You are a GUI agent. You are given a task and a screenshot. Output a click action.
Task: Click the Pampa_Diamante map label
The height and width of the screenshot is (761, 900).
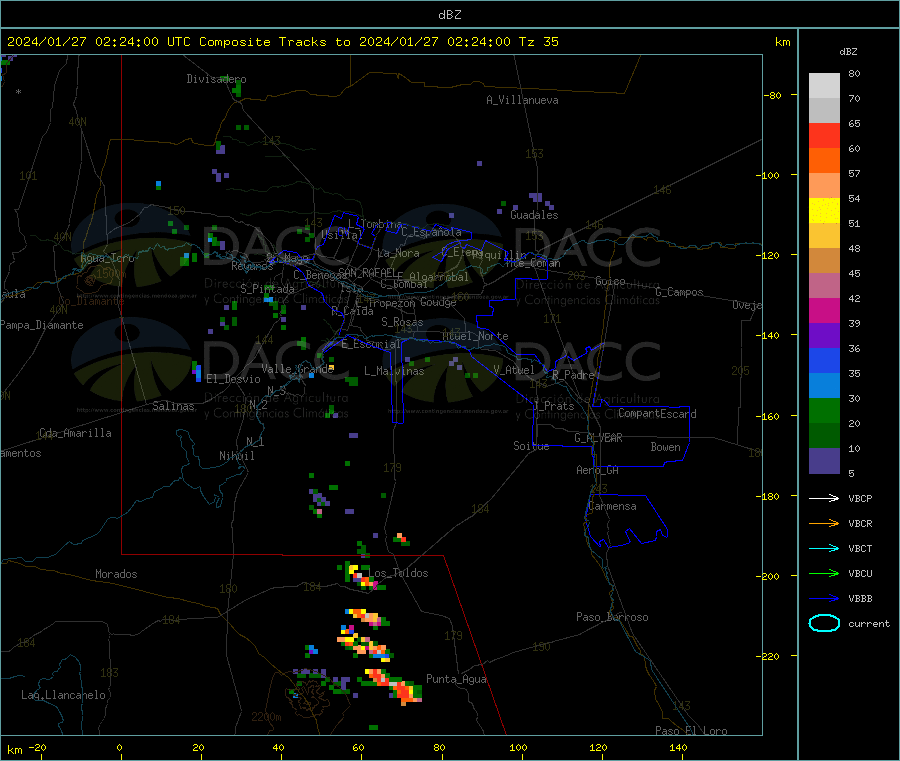point(41,325)
